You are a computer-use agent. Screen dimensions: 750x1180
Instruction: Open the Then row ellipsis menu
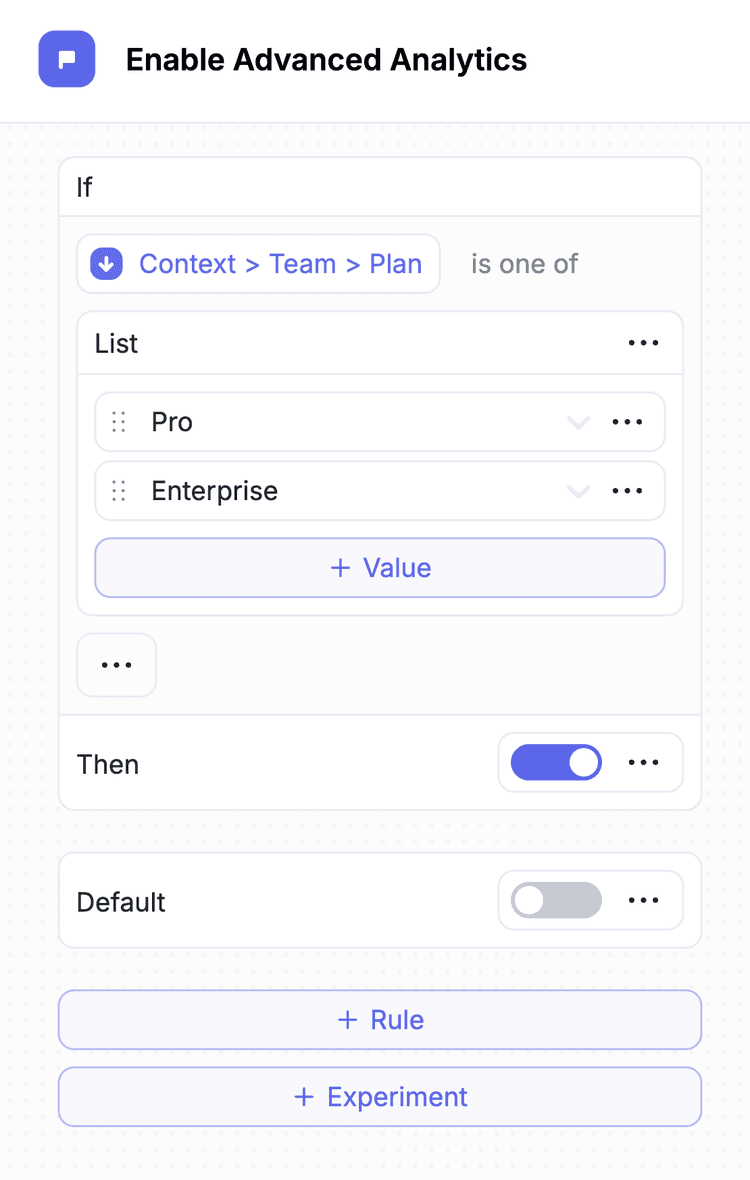[643, 763]
